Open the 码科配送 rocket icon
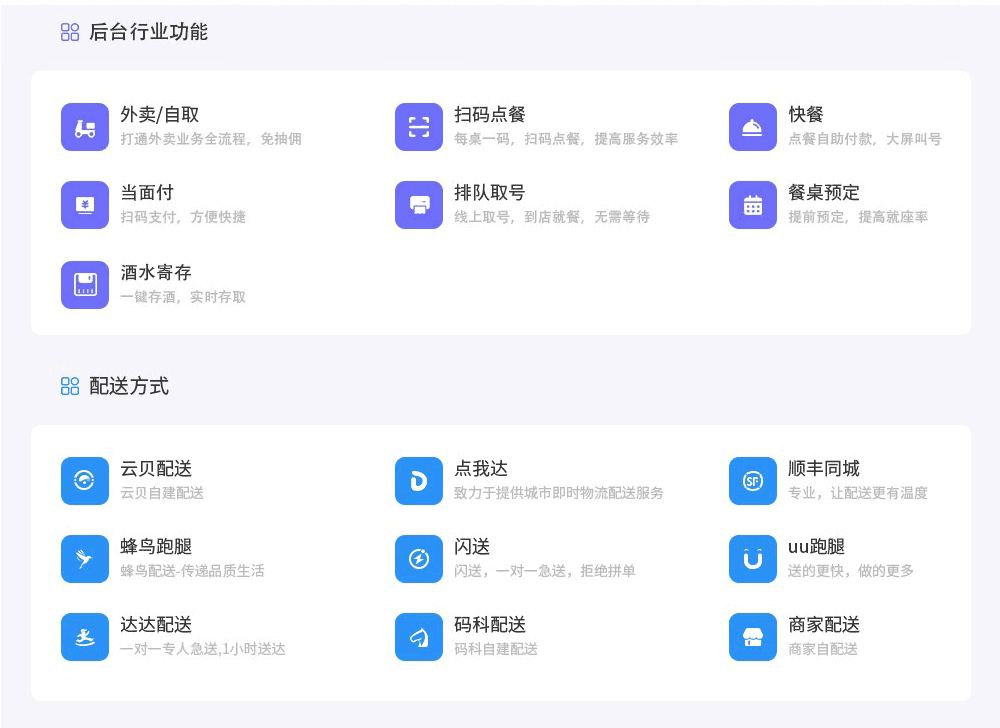This screenshot has height=728, width=1000. (x=419, y=637)
